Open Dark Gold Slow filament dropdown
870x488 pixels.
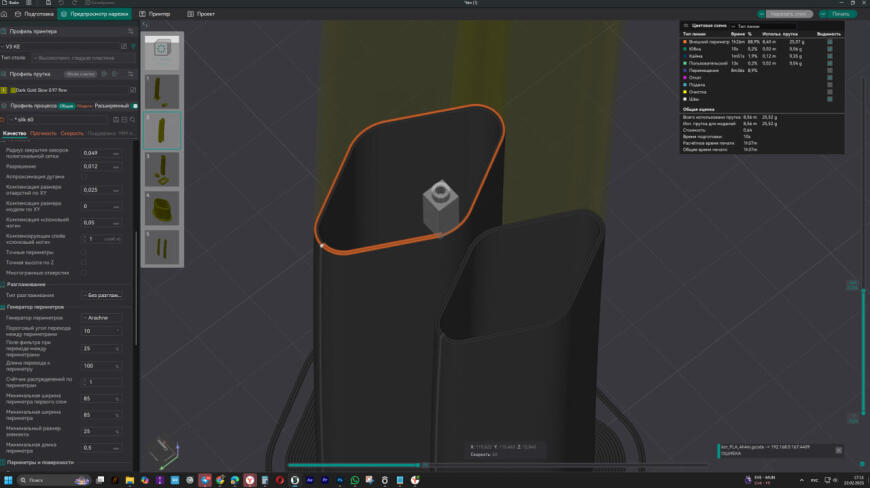tap(69, 90)
